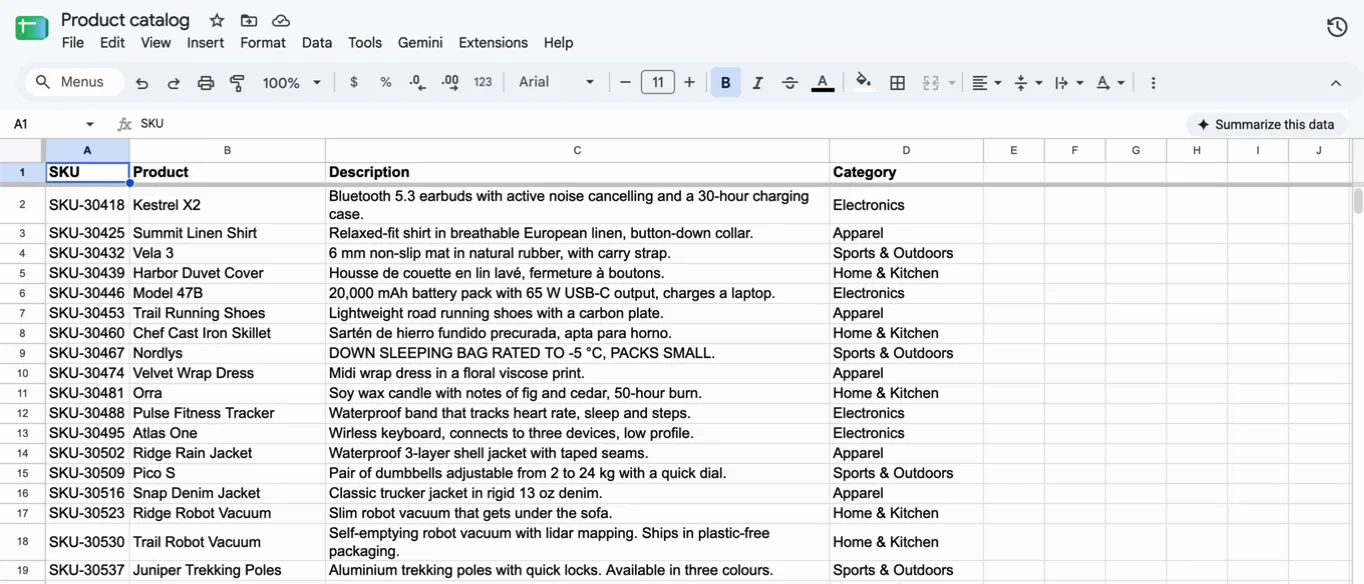Increase font size plus button
The image size is (1364, 584).
pos(689,83)
